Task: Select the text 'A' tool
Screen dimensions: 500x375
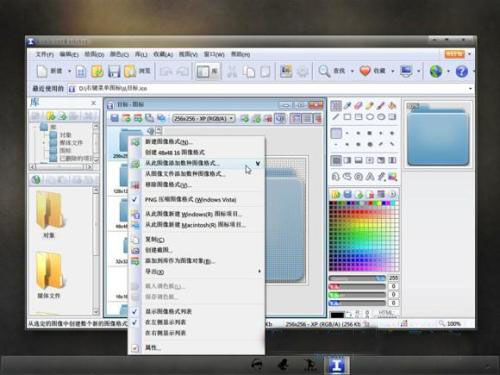Action: pos(370,177)
